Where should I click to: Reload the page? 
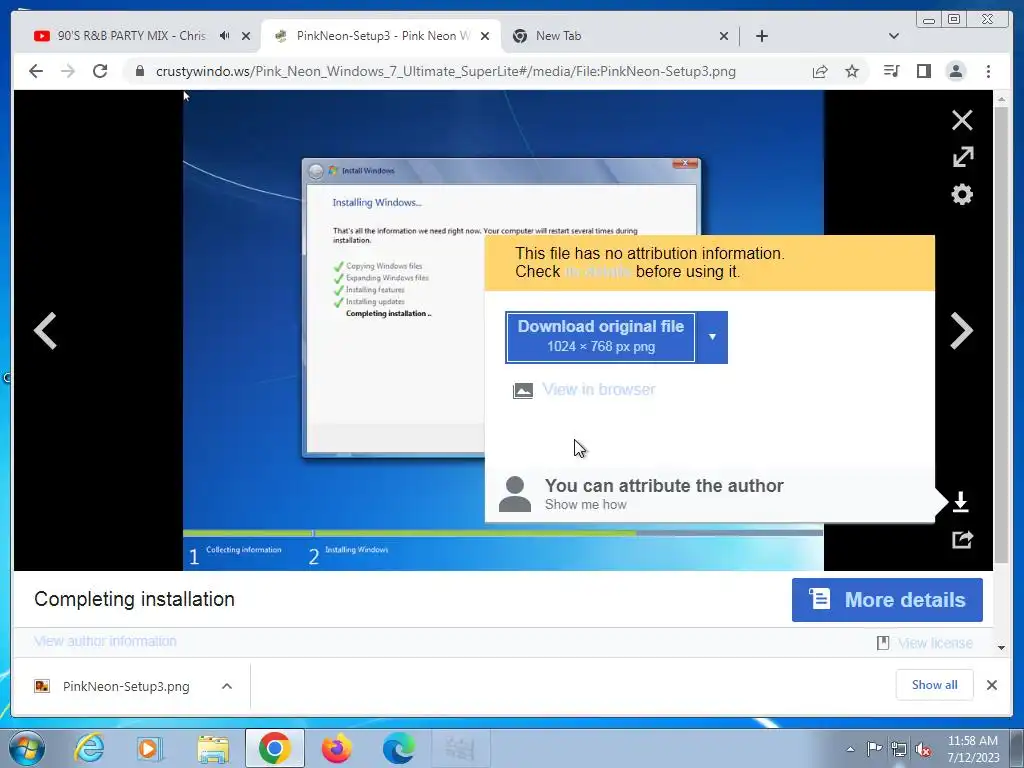(100, 71)
